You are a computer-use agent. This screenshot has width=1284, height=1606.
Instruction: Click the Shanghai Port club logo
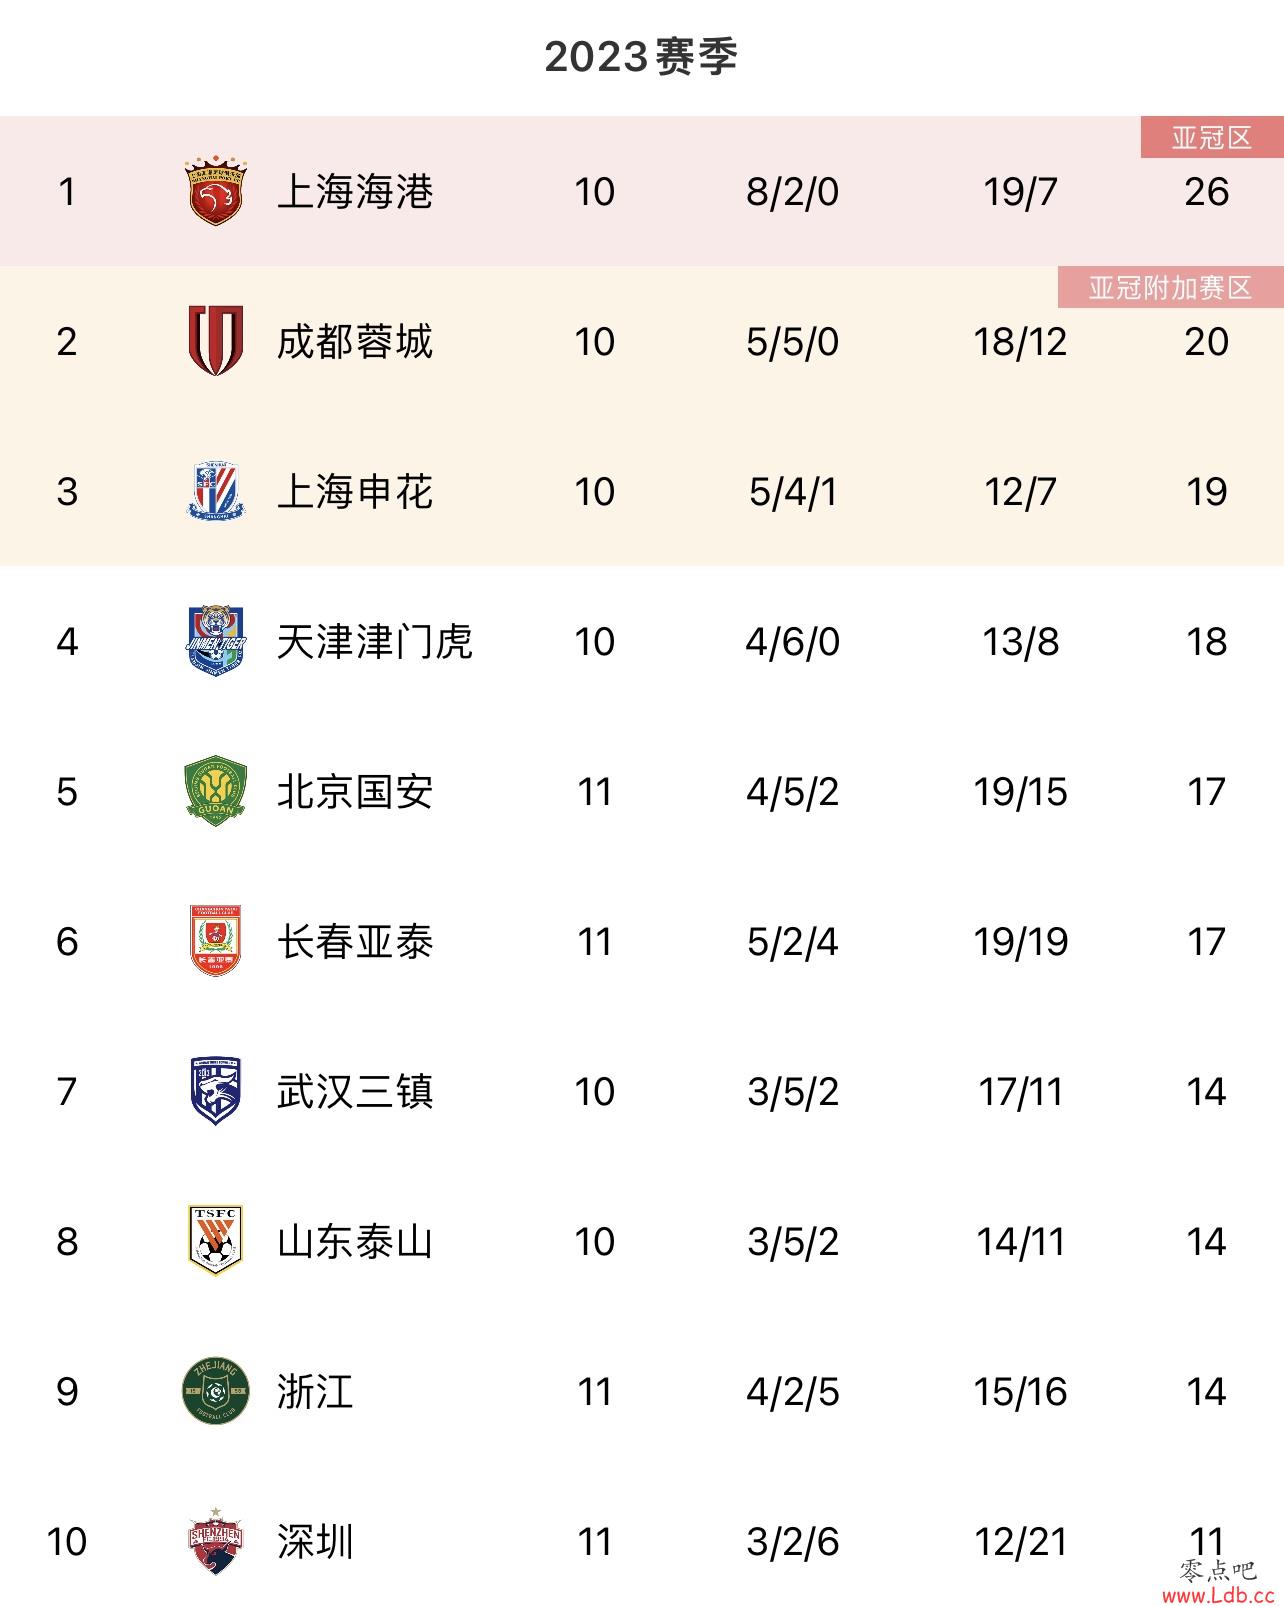(215, 191)
